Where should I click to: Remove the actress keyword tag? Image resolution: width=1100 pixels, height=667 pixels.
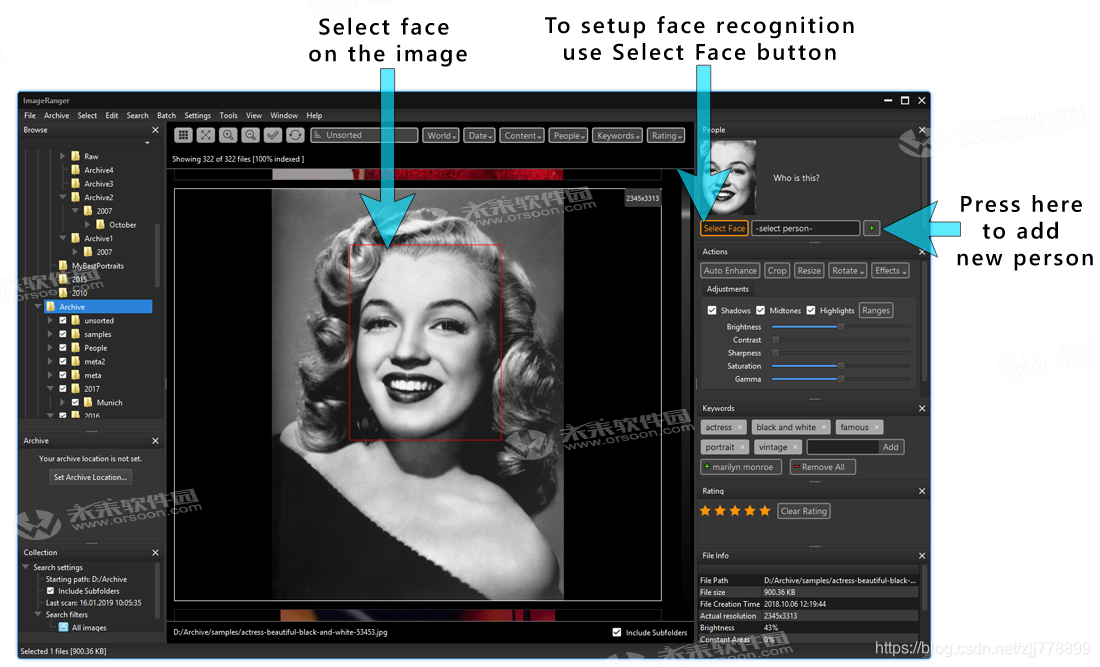[x=739, y=427]
